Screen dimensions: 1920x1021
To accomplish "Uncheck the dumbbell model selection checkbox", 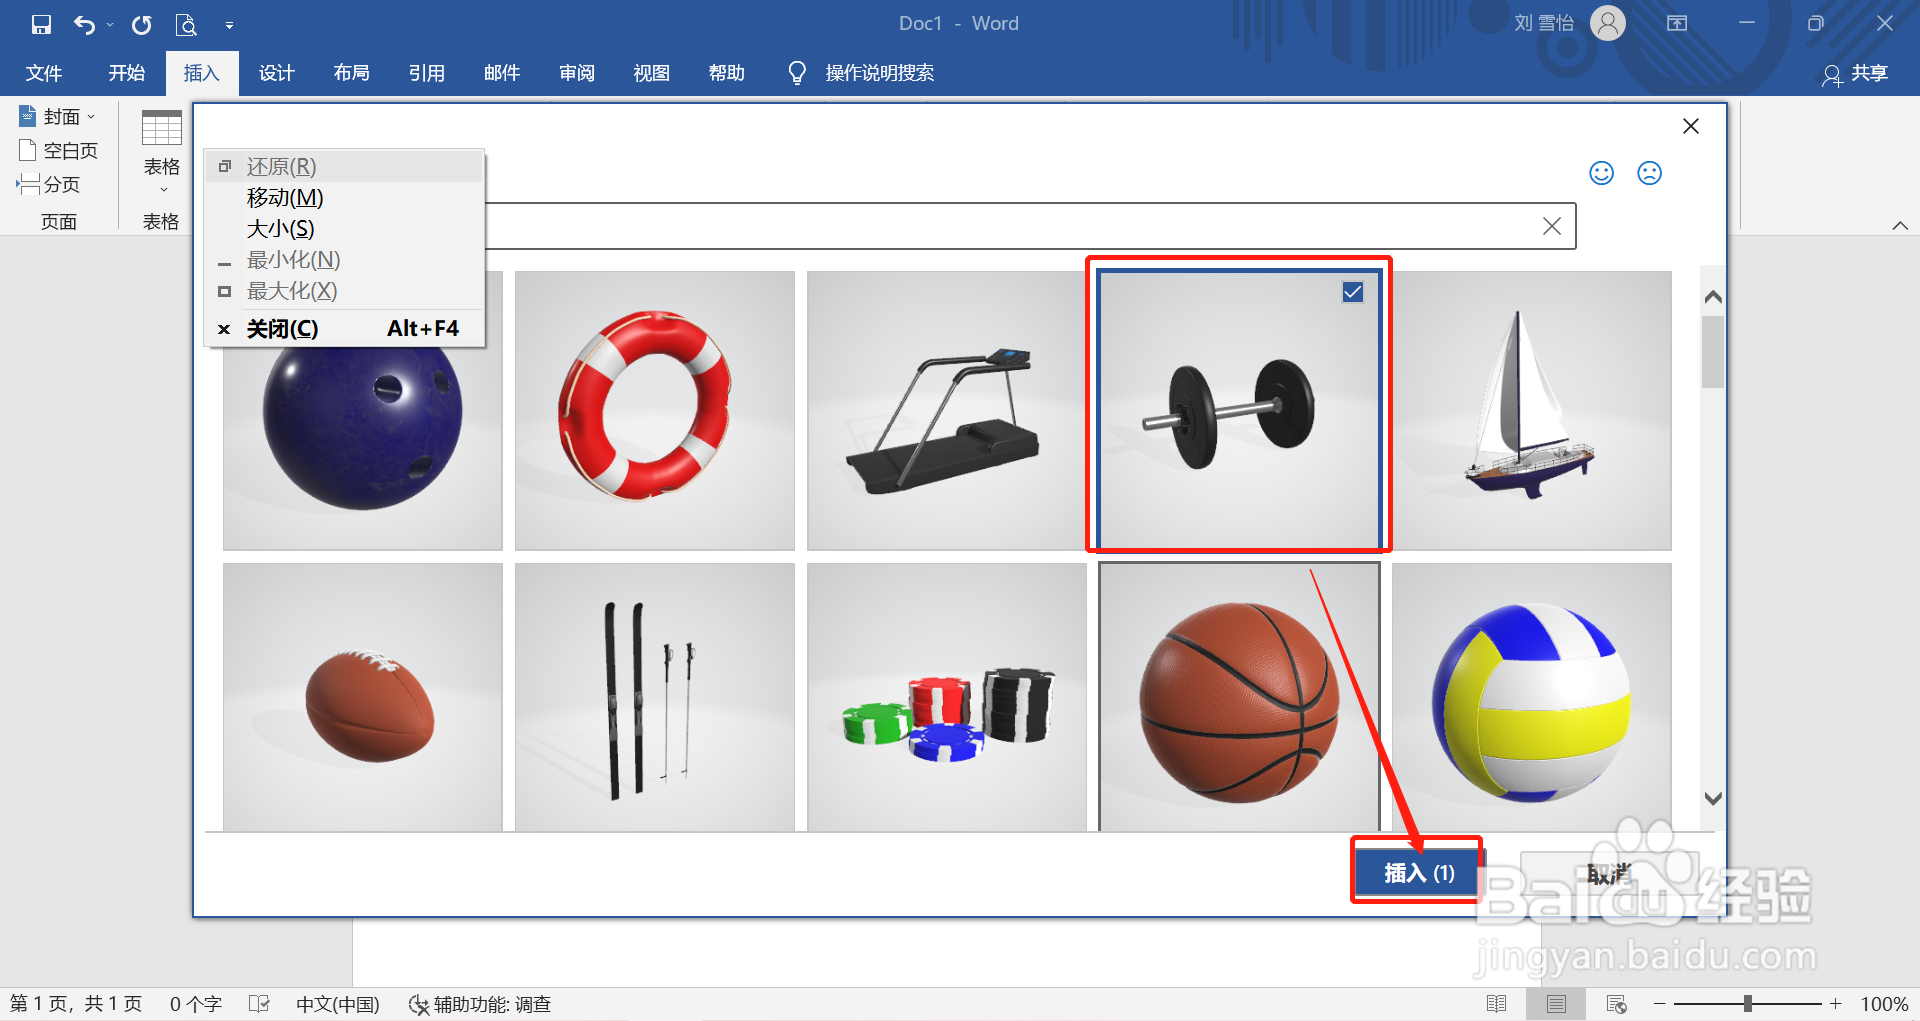I will (1353, 292).
